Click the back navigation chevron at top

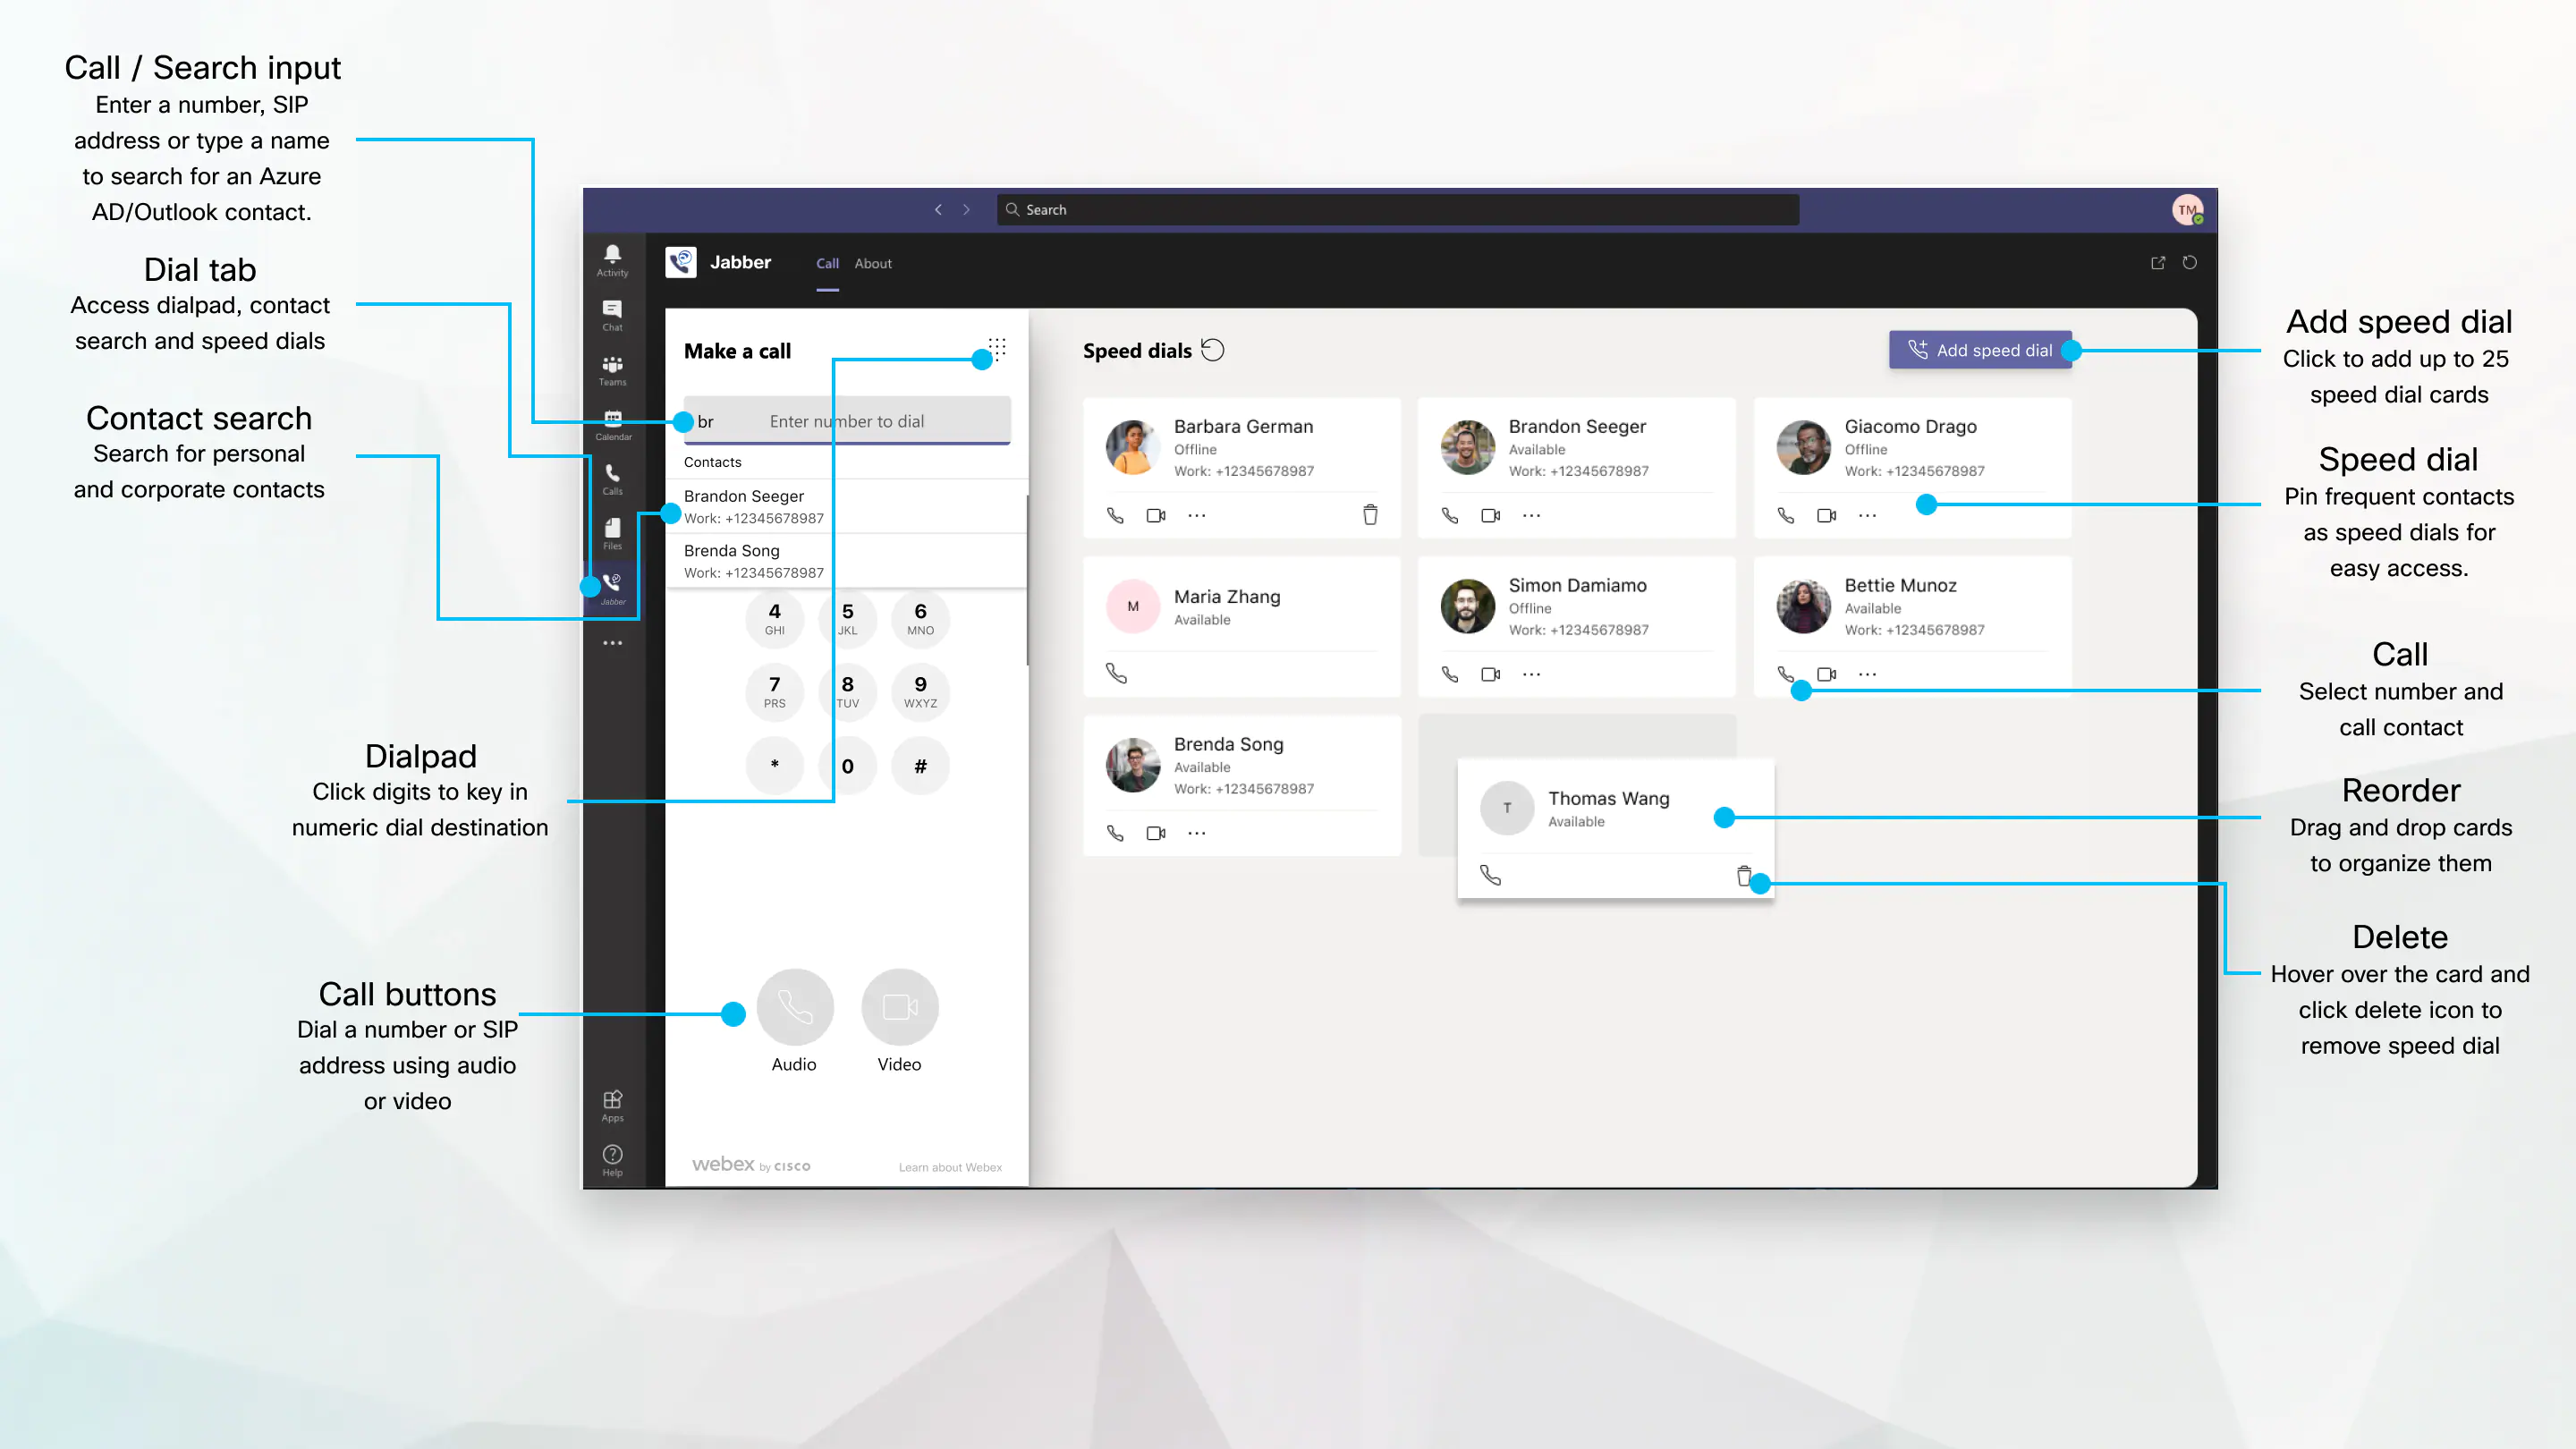[939, 208]
